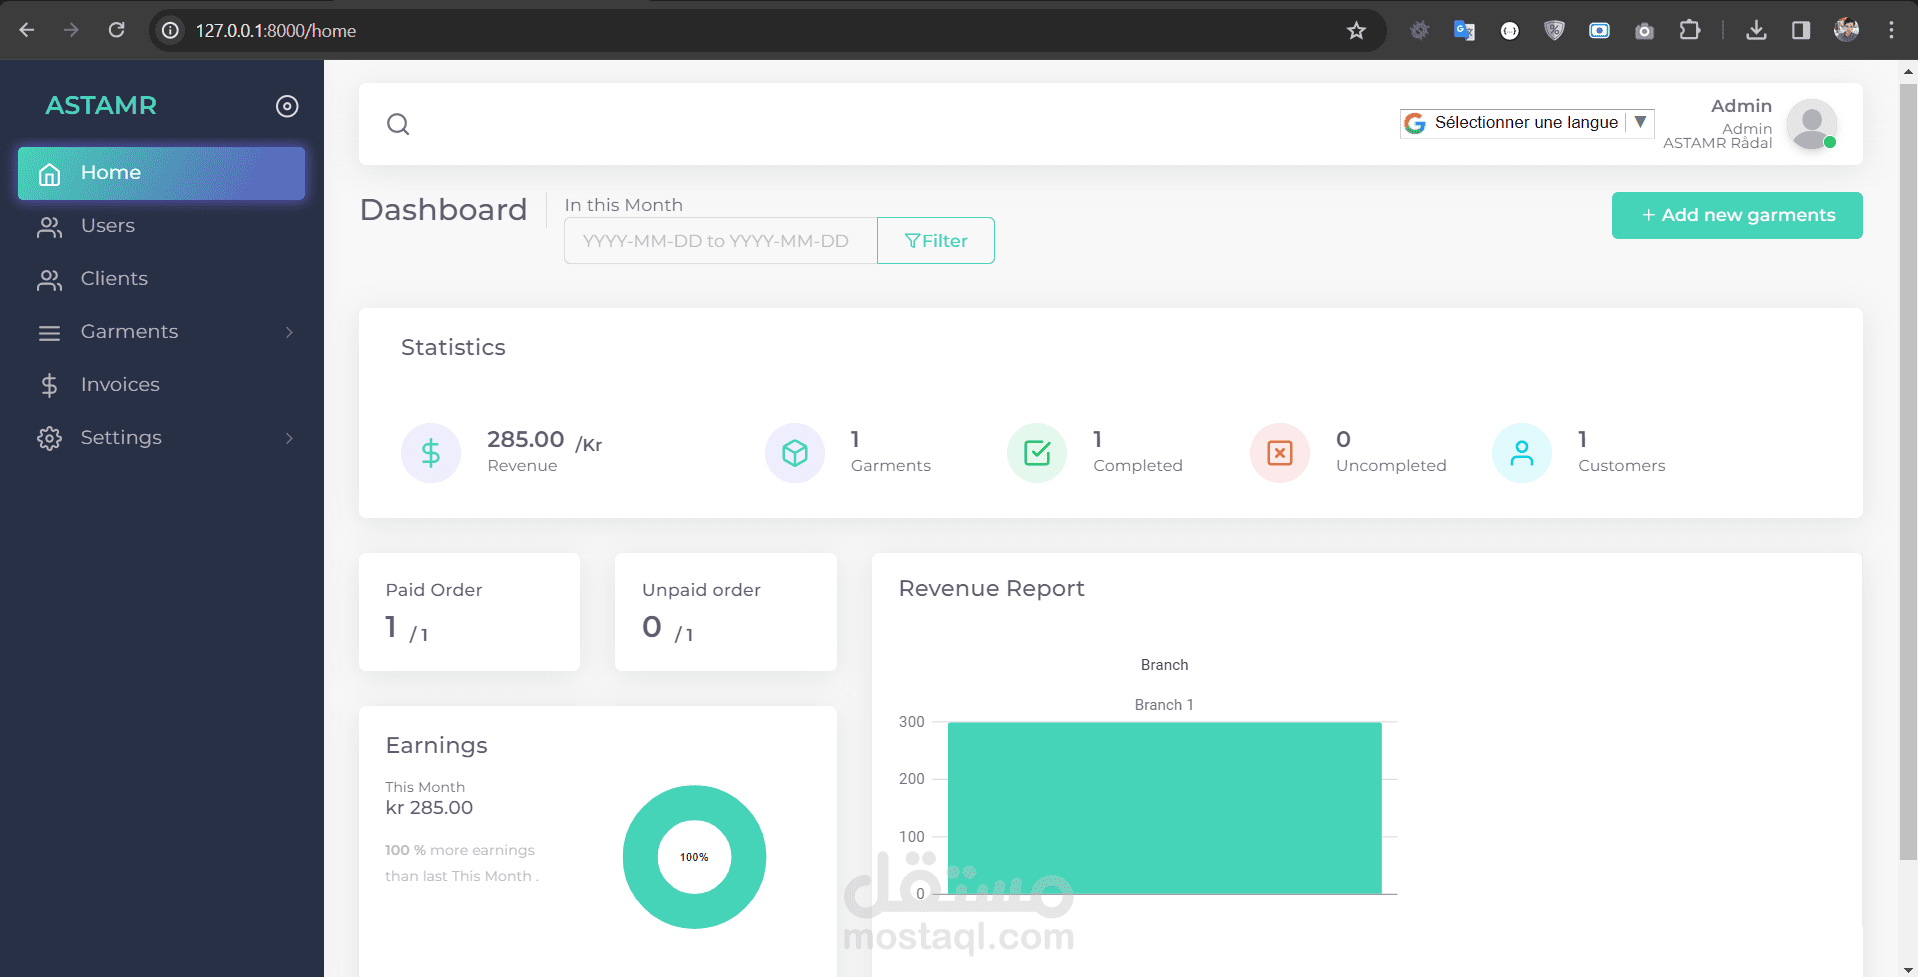Open the browser extensions puzzle icon
This screenshot has width=1918, height=977.
click(x=1690, y=30)
